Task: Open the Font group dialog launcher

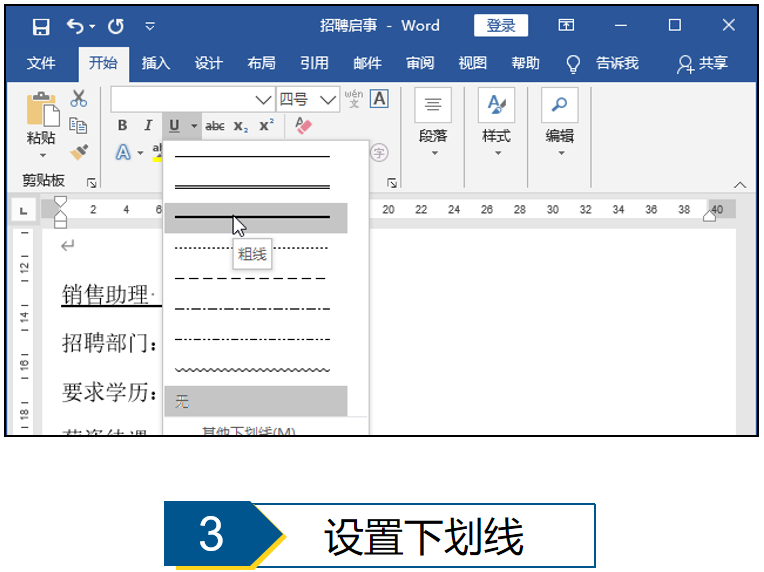Action: point(392,183)
